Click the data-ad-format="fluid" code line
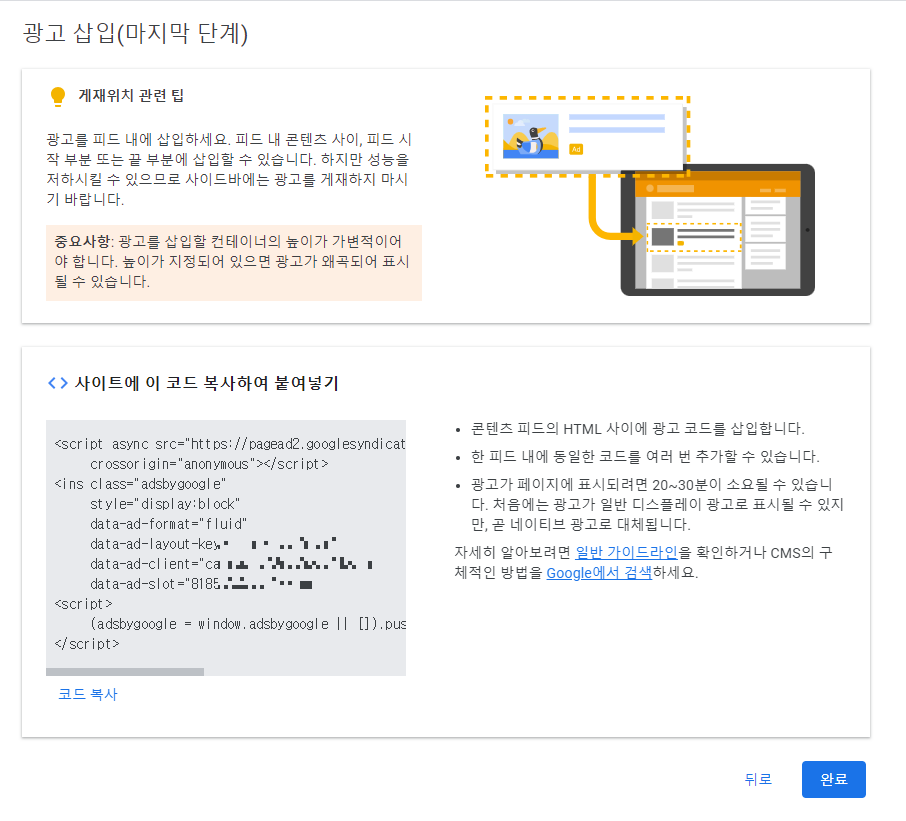 click(169, 523)
